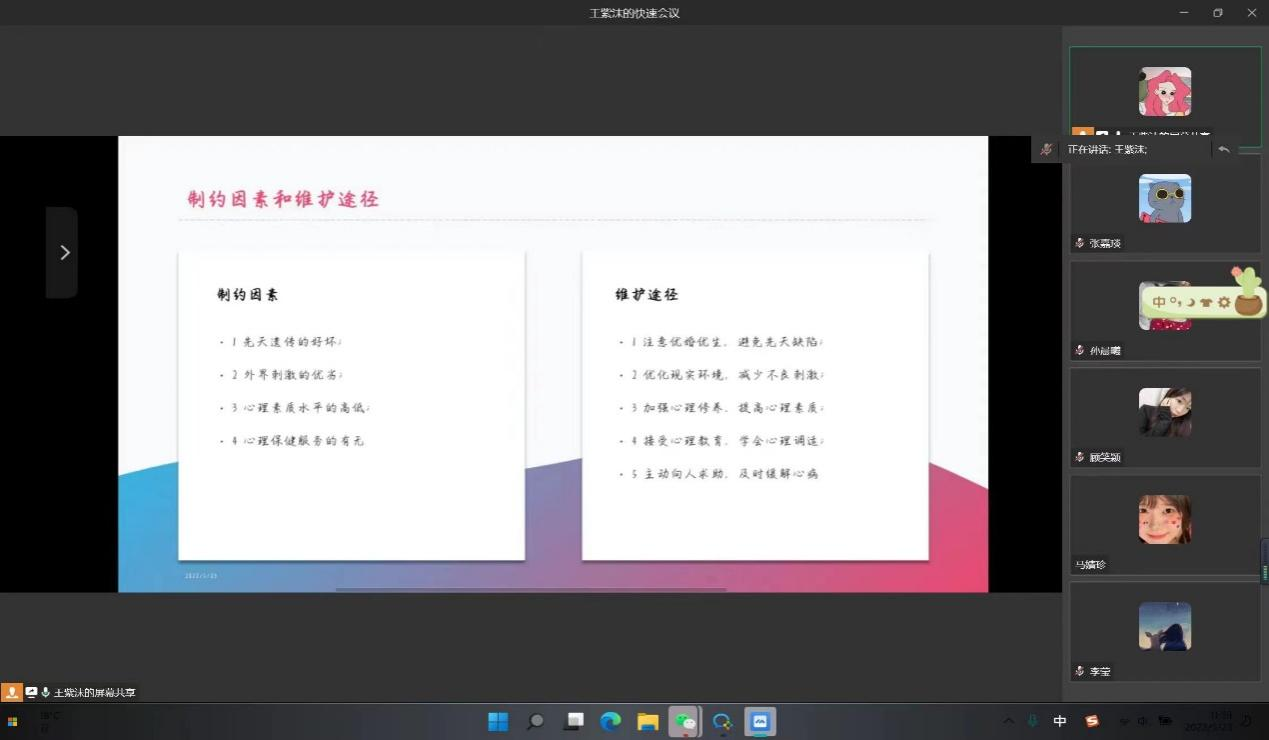The height and width of the screenshot is (740, 1269).
Task: Click muted mic icon next to 李莹
Action: tap(1079, 672)
